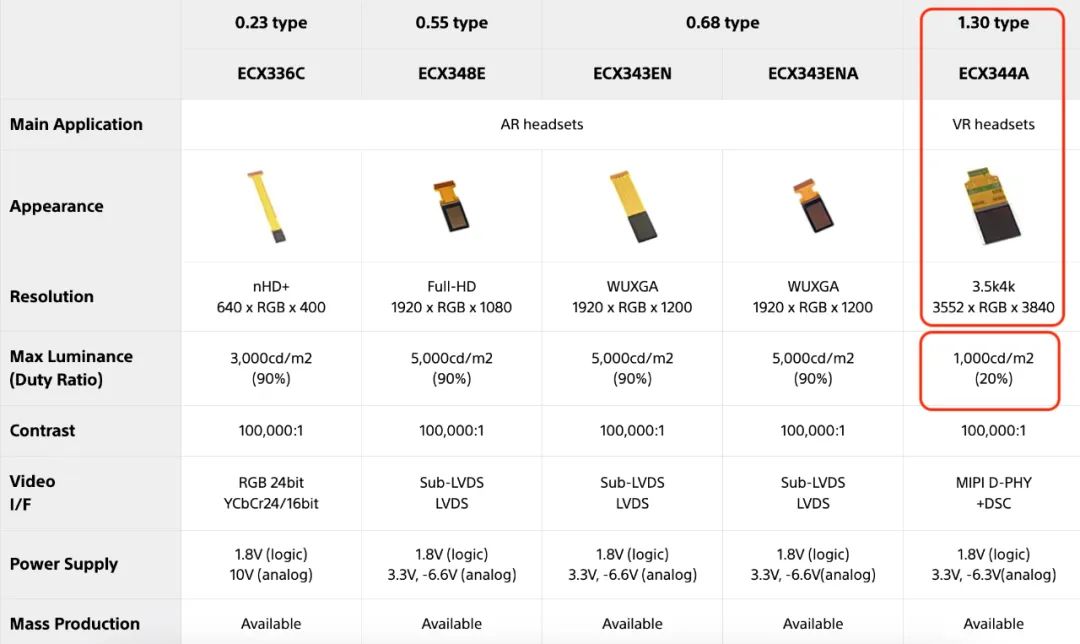1080x644 pixels.
Task: Click the MIPI D-PHY video interface cell
Action: click(x=993, y=493)
